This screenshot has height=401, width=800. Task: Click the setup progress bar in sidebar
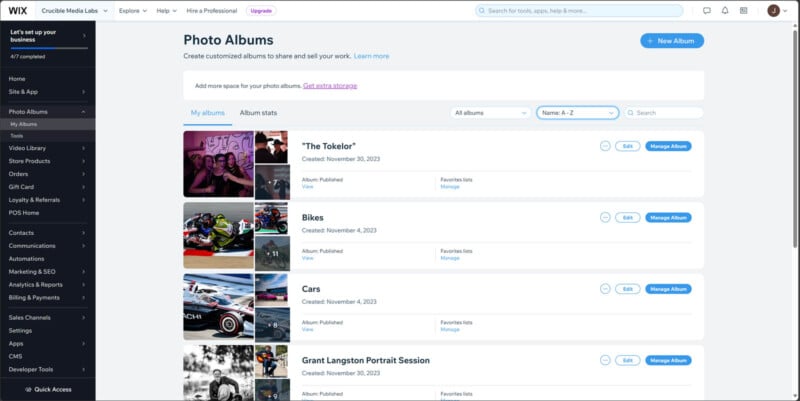click(44, 47)
